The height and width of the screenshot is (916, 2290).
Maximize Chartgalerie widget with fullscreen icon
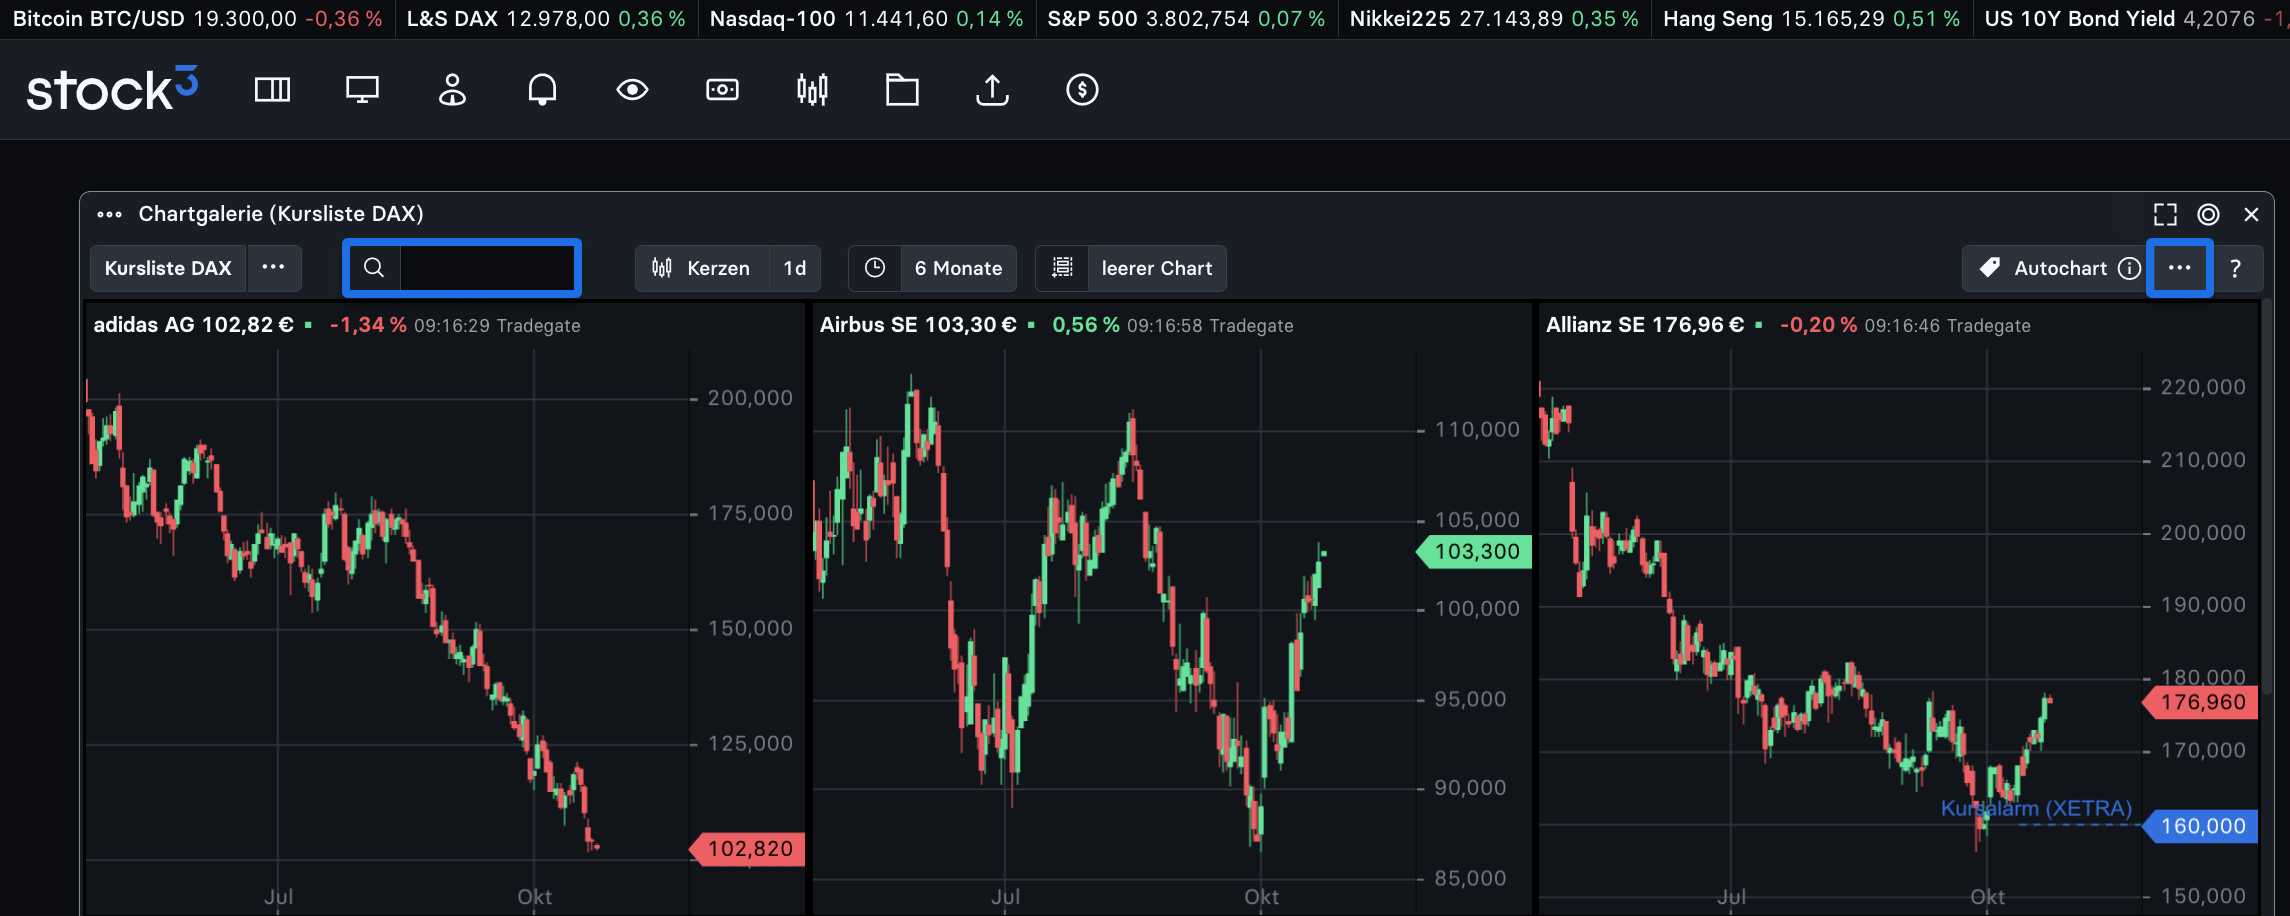point(2165,214)
